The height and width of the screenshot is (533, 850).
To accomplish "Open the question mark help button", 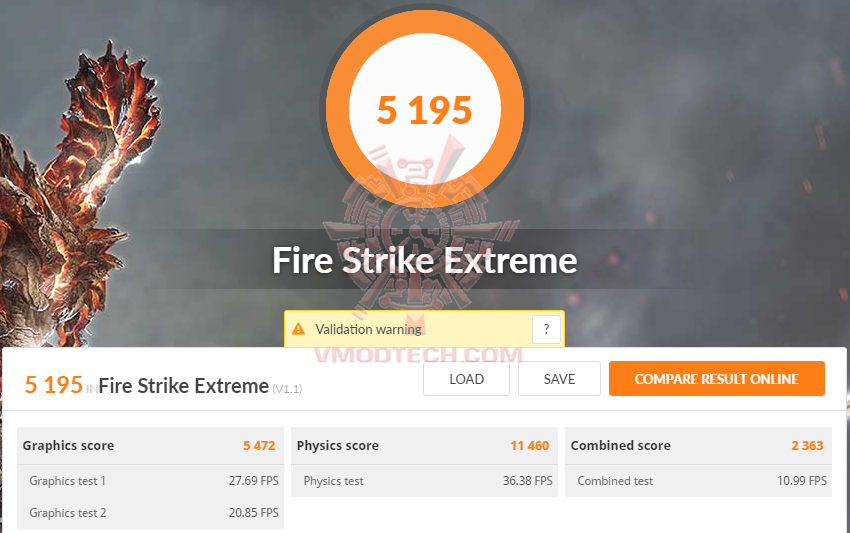I will 546,329.
